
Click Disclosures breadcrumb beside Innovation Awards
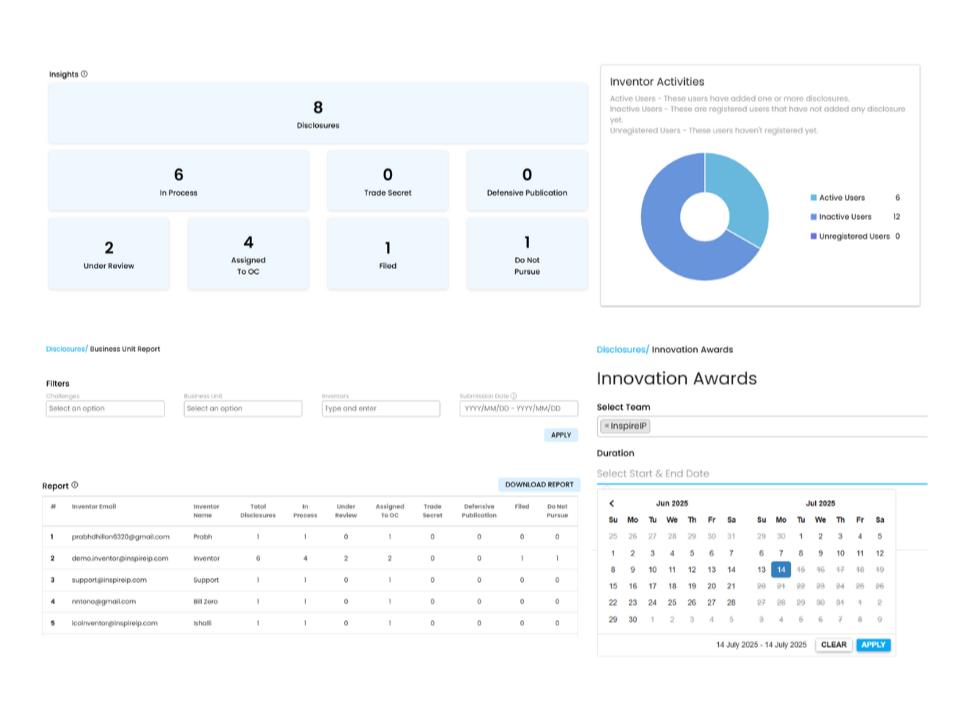pyautogui.click(x=621, y=350)
